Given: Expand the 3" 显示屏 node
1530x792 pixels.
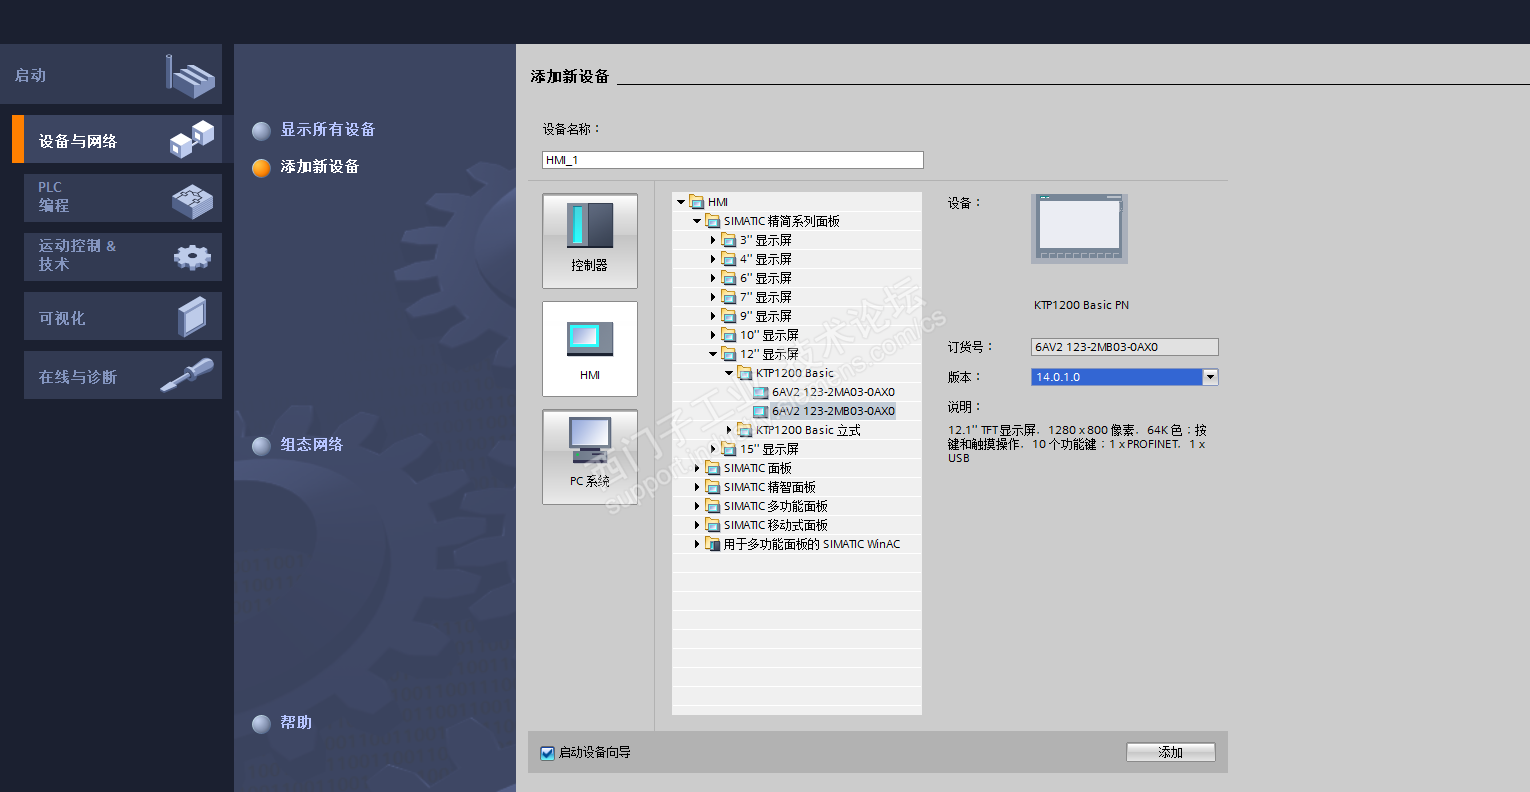Looking at the screenshot, I should pos(713,240).
